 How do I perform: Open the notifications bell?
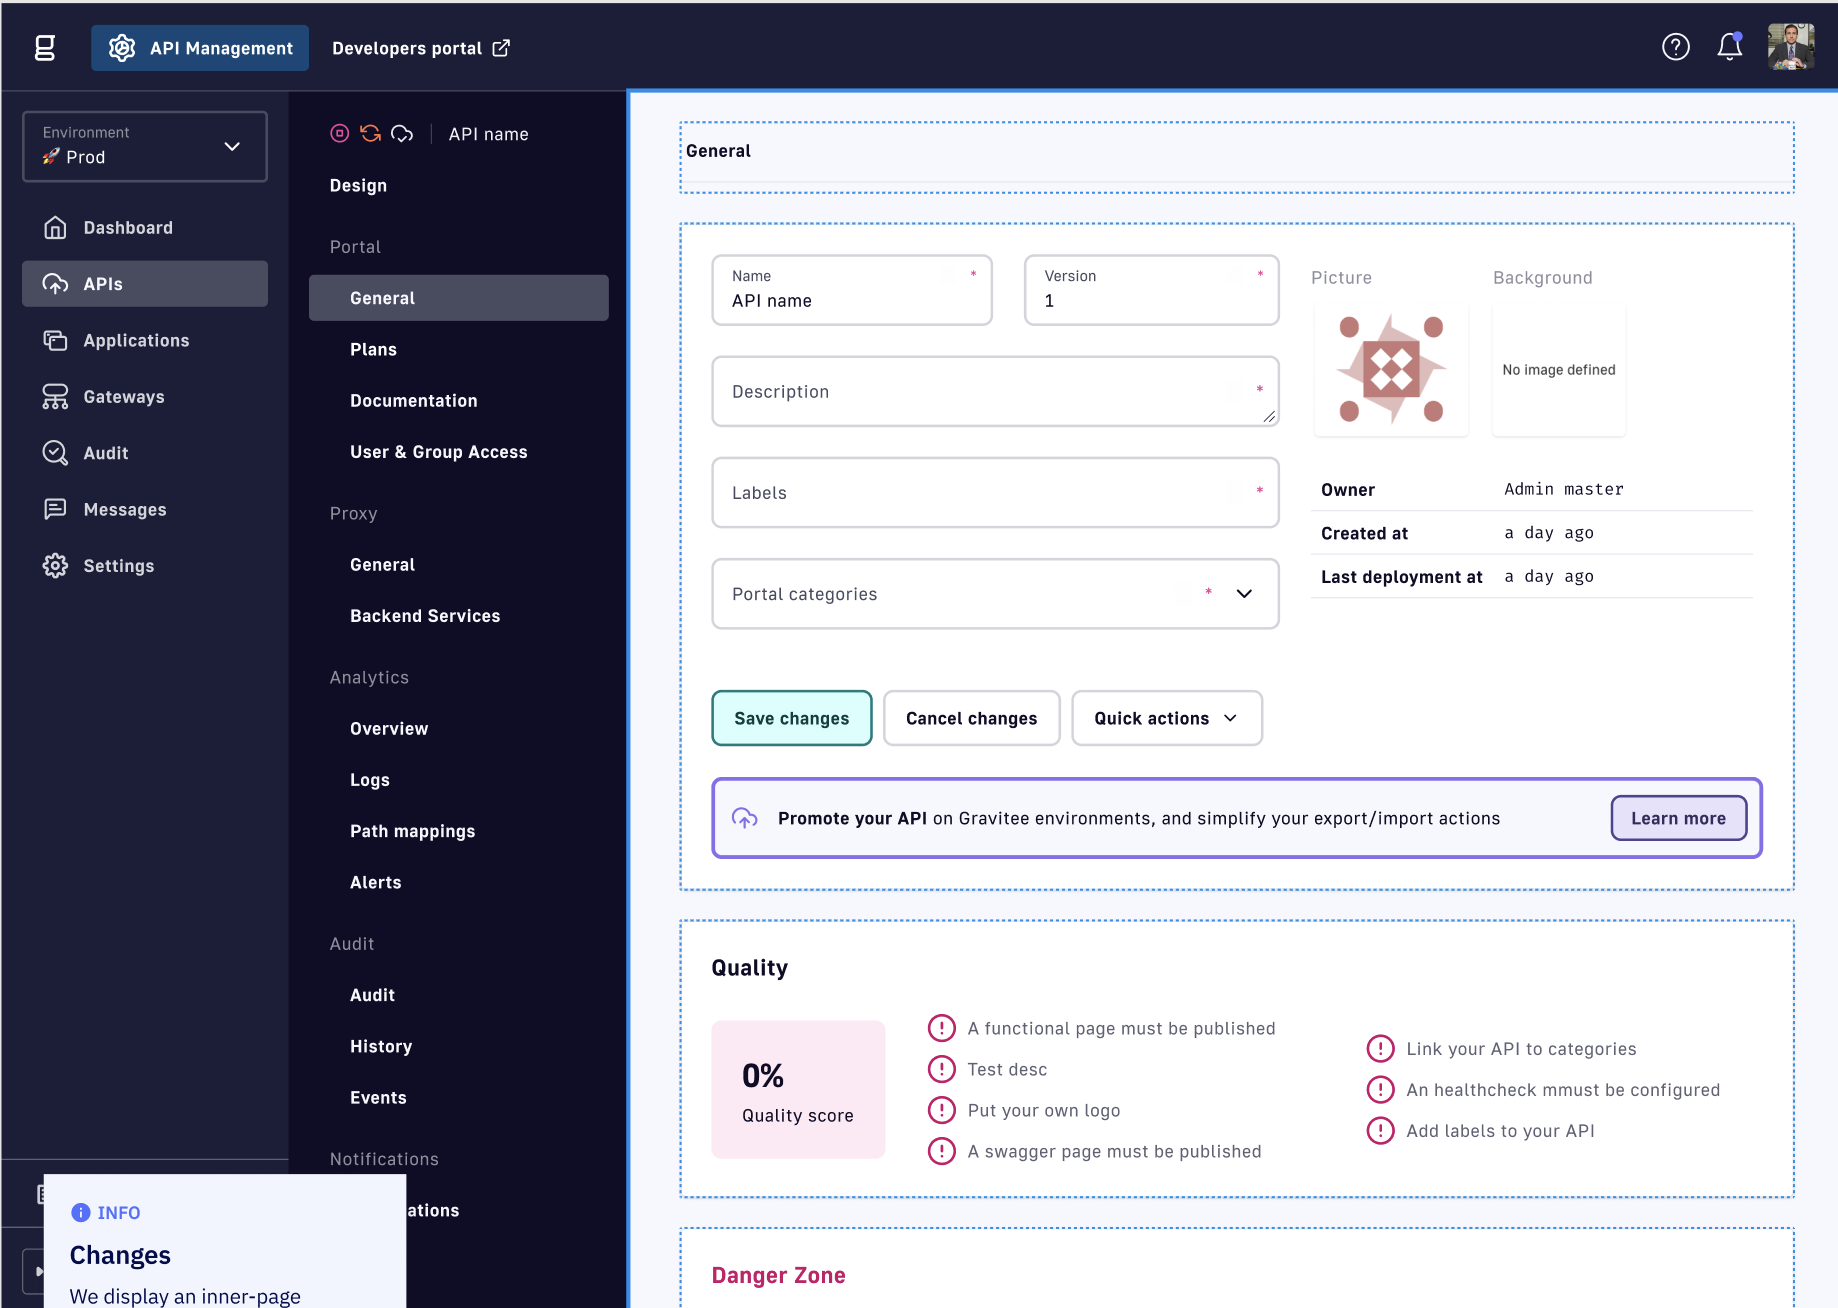click(x=1729, y=47)
